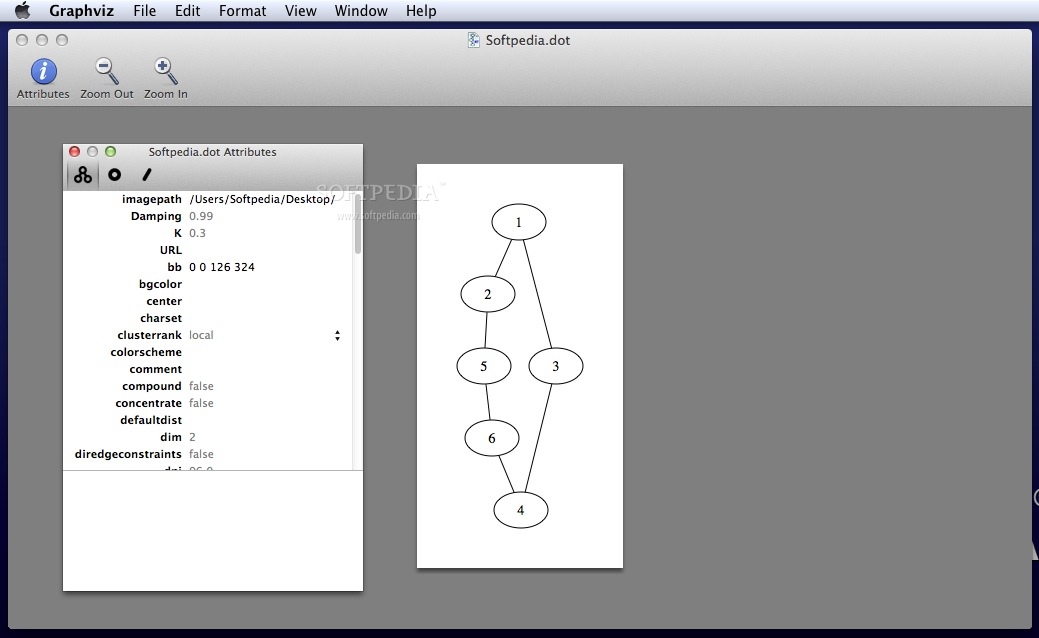Open the Graphviz application menu
The image size is (1039, 638).
point(82,11)
